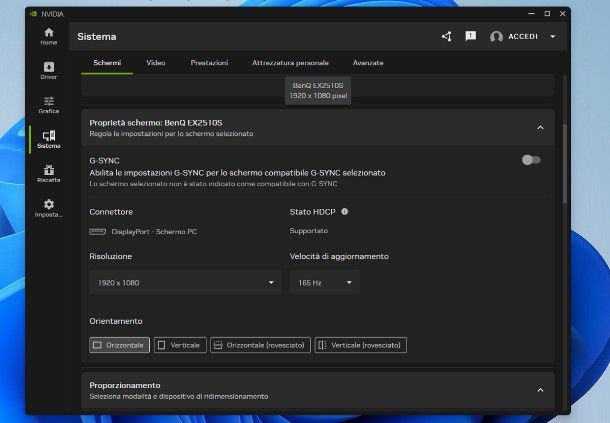Click the Velocità di aggiornamento label
Screen dimensions: 610x423
pyautogui.click(x=339, y=256)
